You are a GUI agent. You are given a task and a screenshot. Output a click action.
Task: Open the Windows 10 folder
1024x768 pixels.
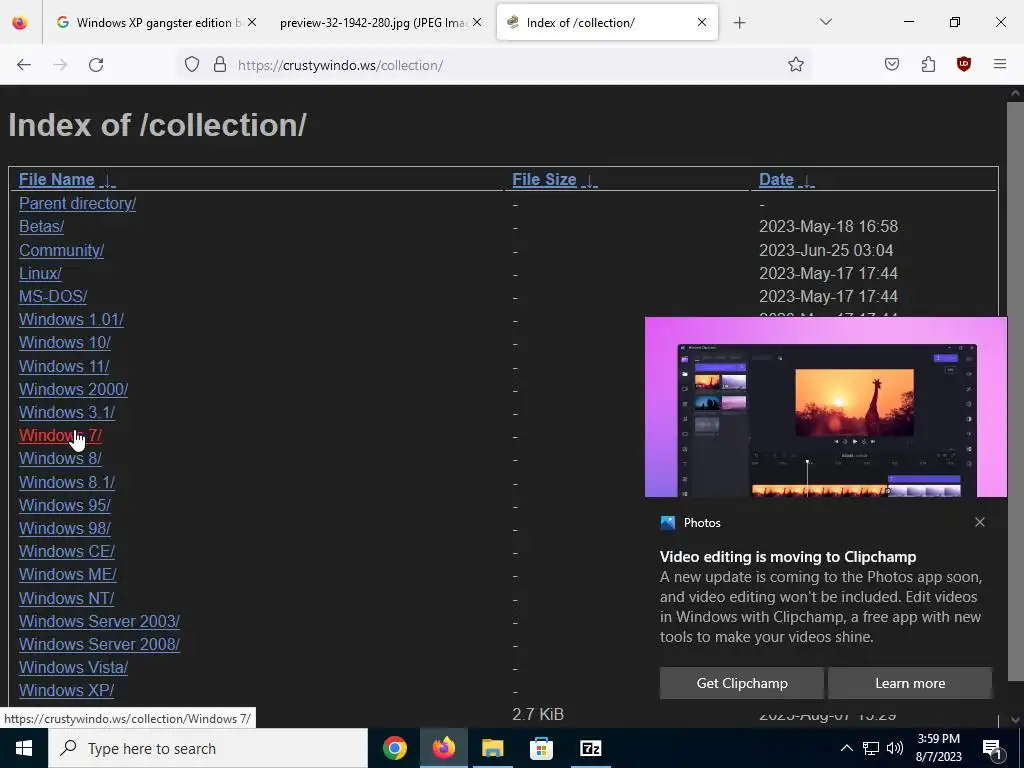coord(65,342)
